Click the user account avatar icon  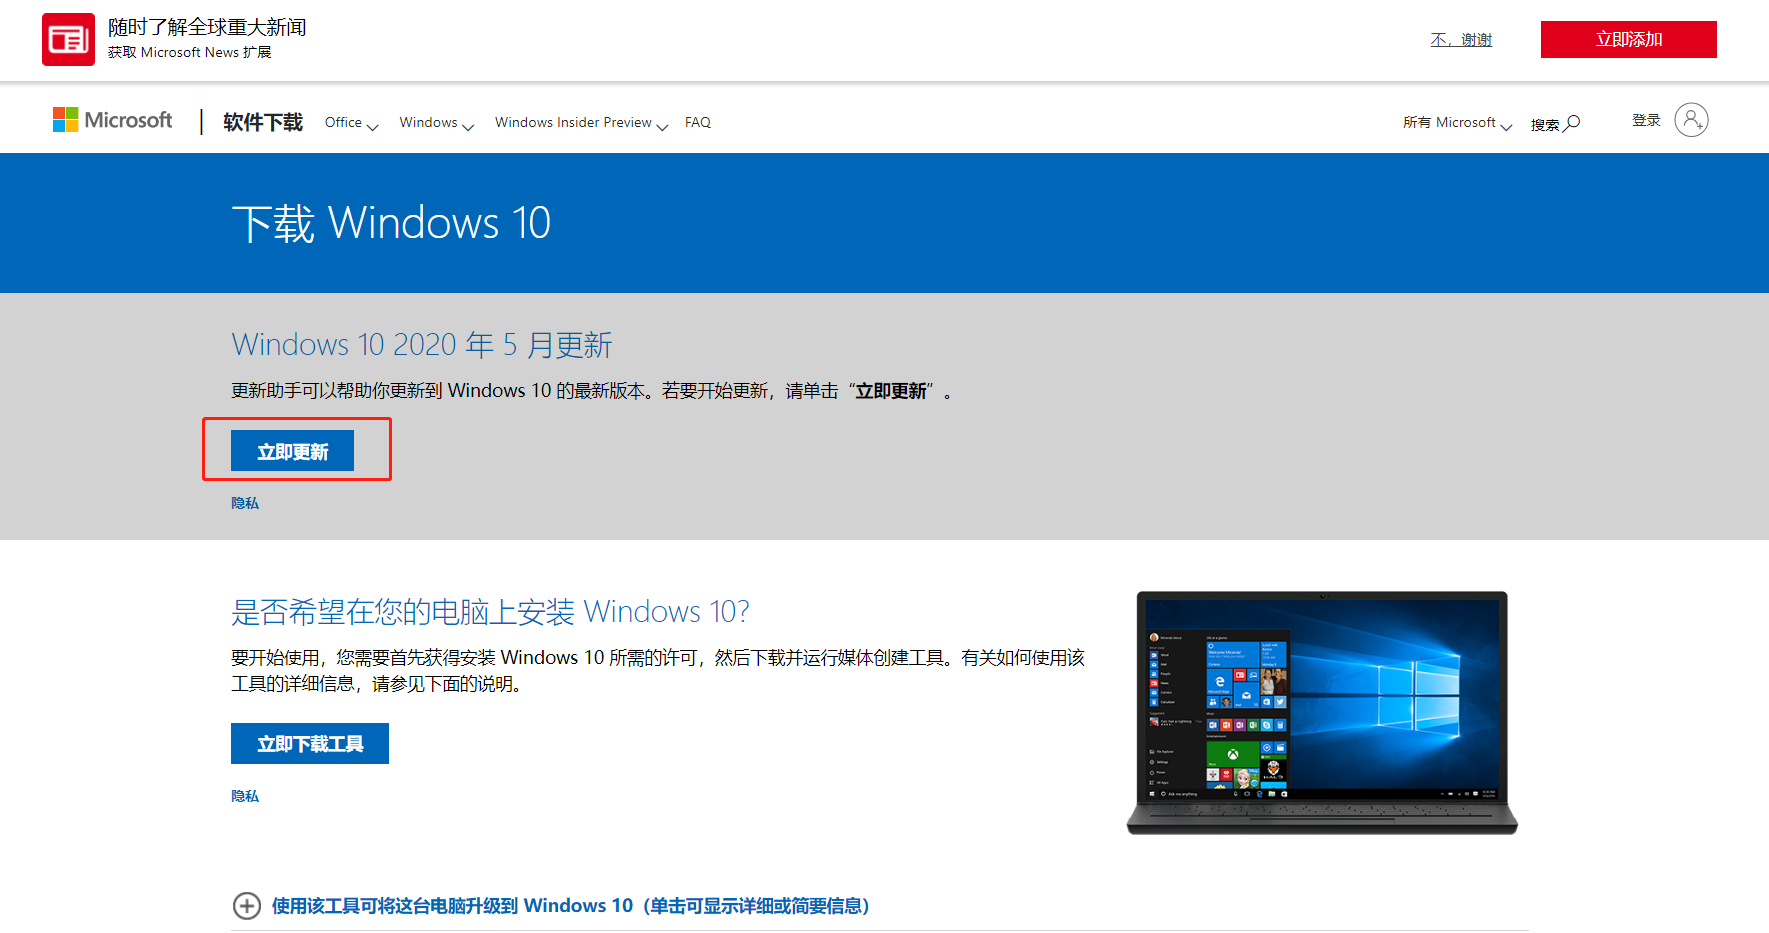(1691, 120)
